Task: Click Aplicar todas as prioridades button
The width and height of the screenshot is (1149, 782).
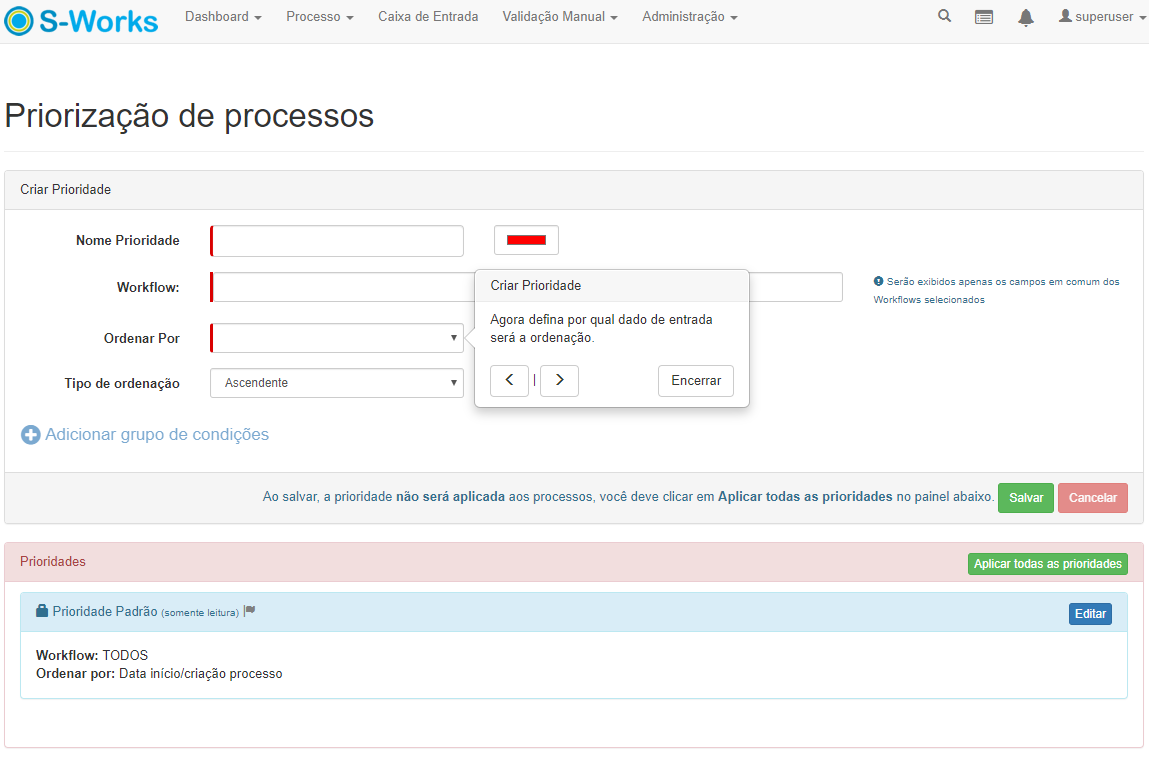Action: coord(1047,564)
